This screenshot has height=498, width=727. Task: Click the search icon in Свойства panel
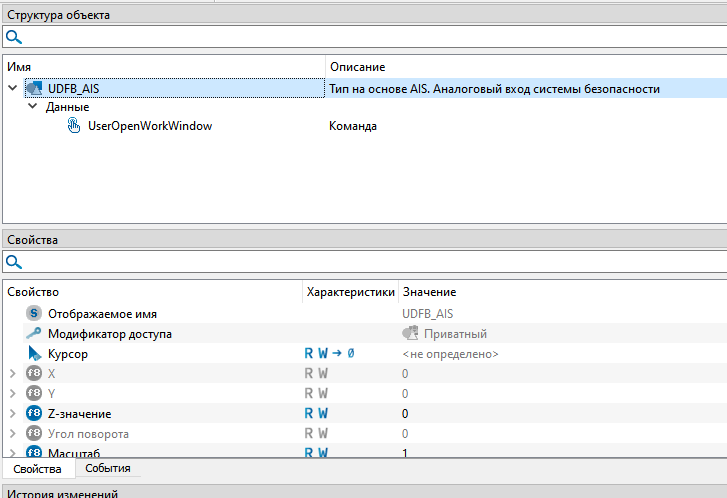[14, 262]
